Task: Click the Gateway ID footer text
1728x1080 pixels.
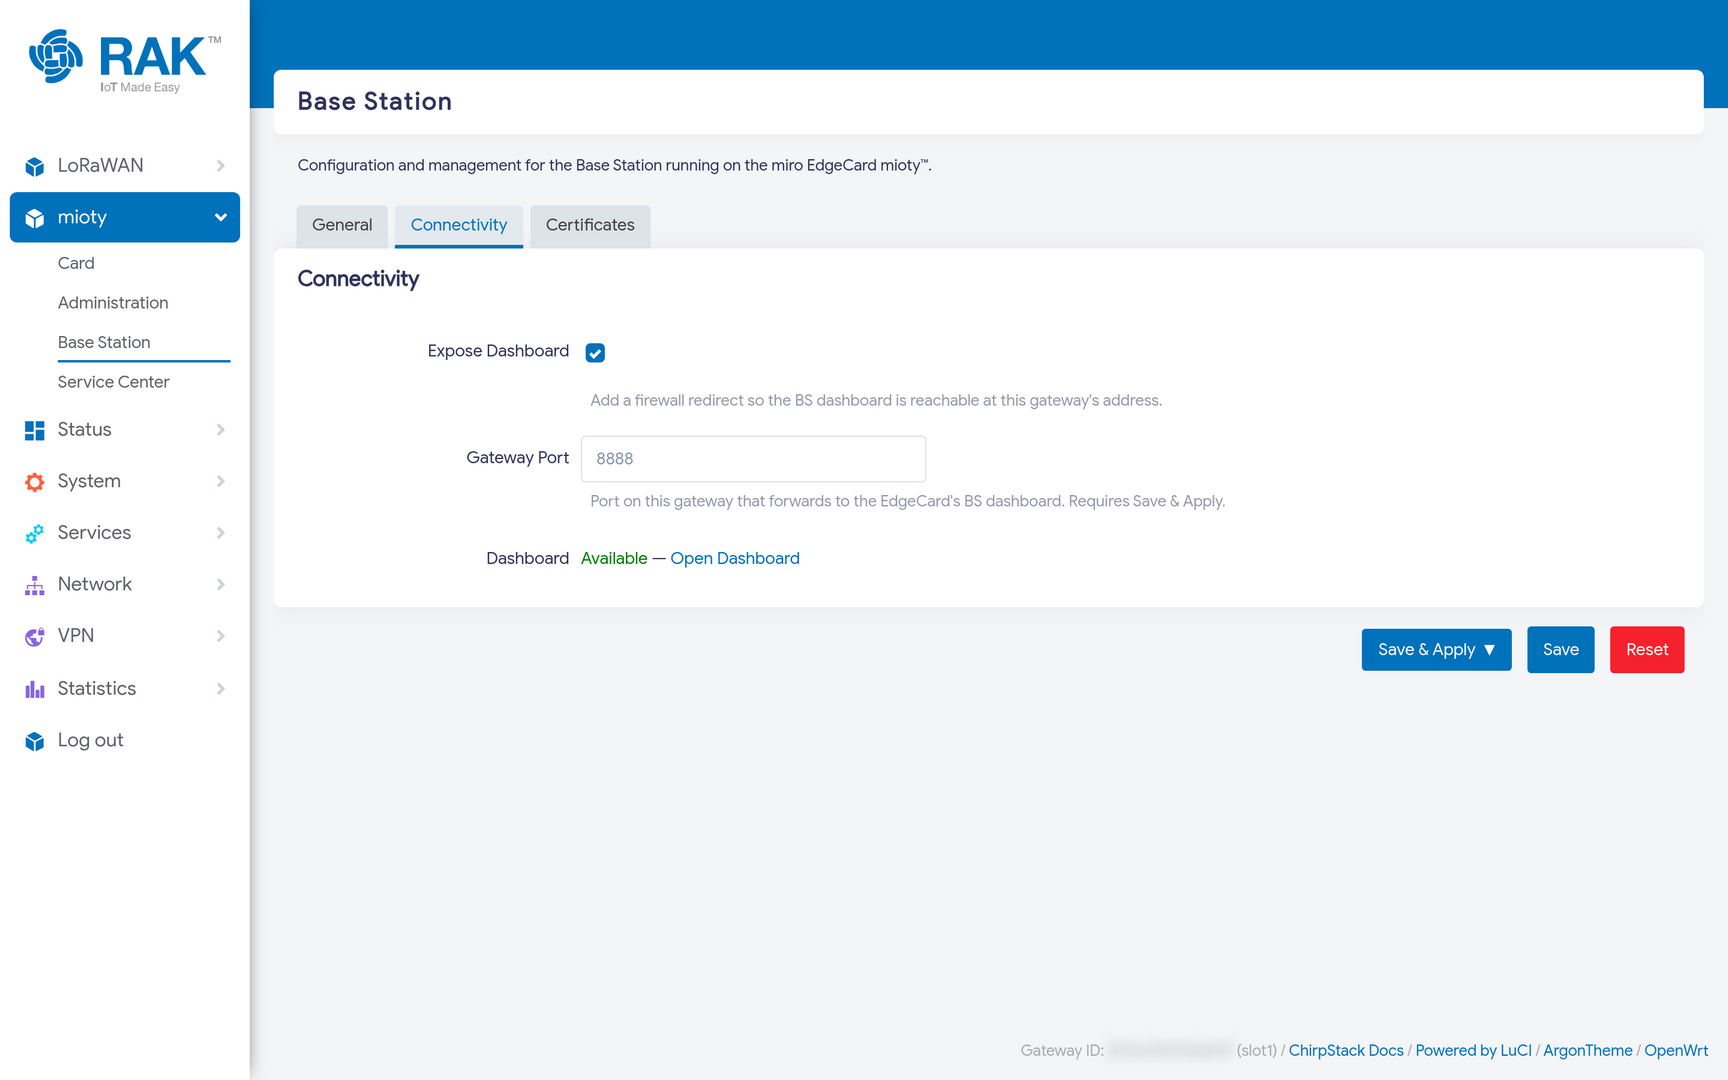Action: tap(1149, 1050)
